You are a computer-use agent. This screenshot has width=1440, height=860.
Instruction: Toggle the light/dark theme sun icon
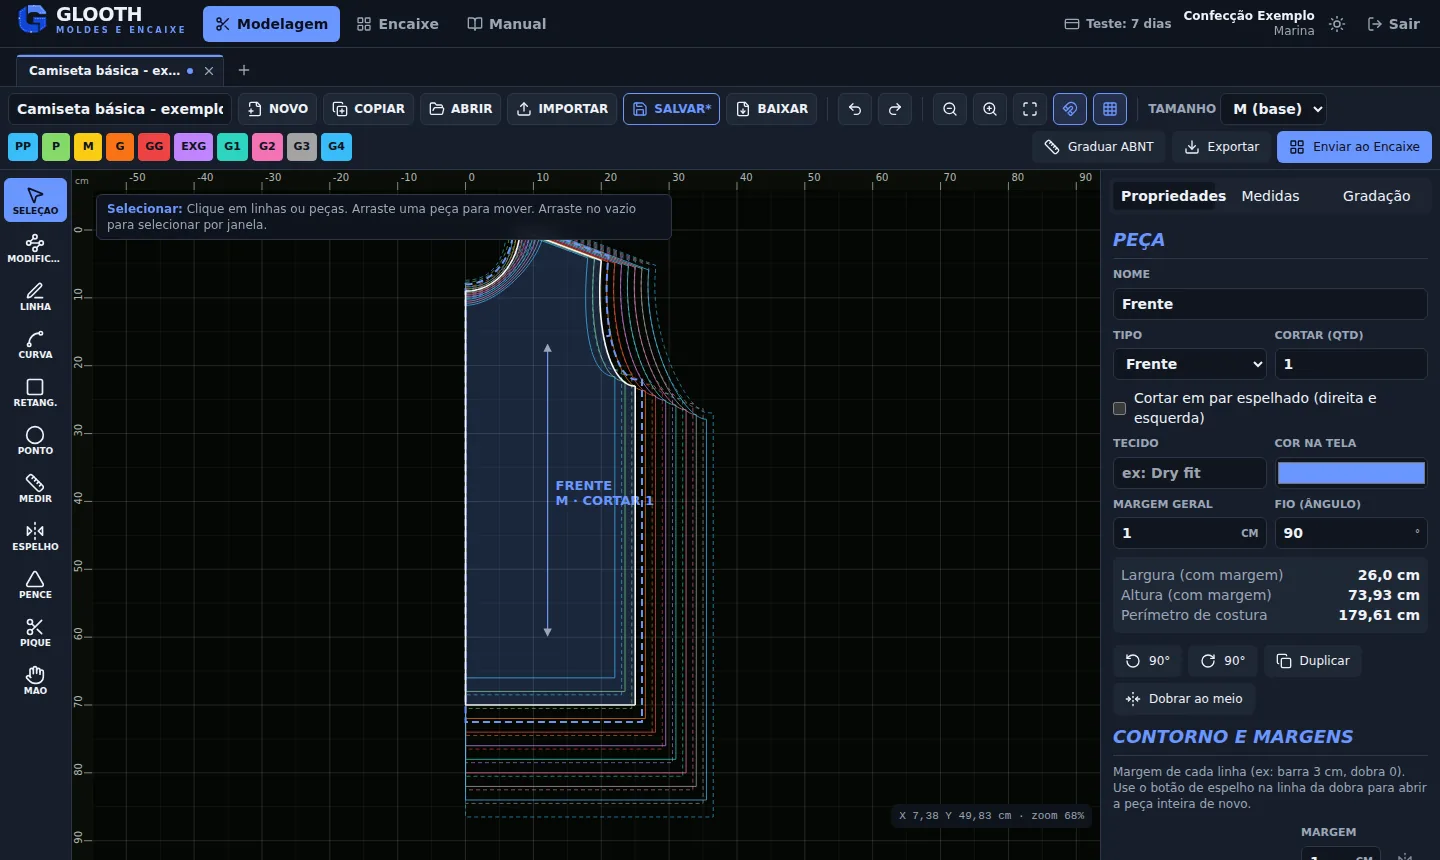click(1337, 24)
